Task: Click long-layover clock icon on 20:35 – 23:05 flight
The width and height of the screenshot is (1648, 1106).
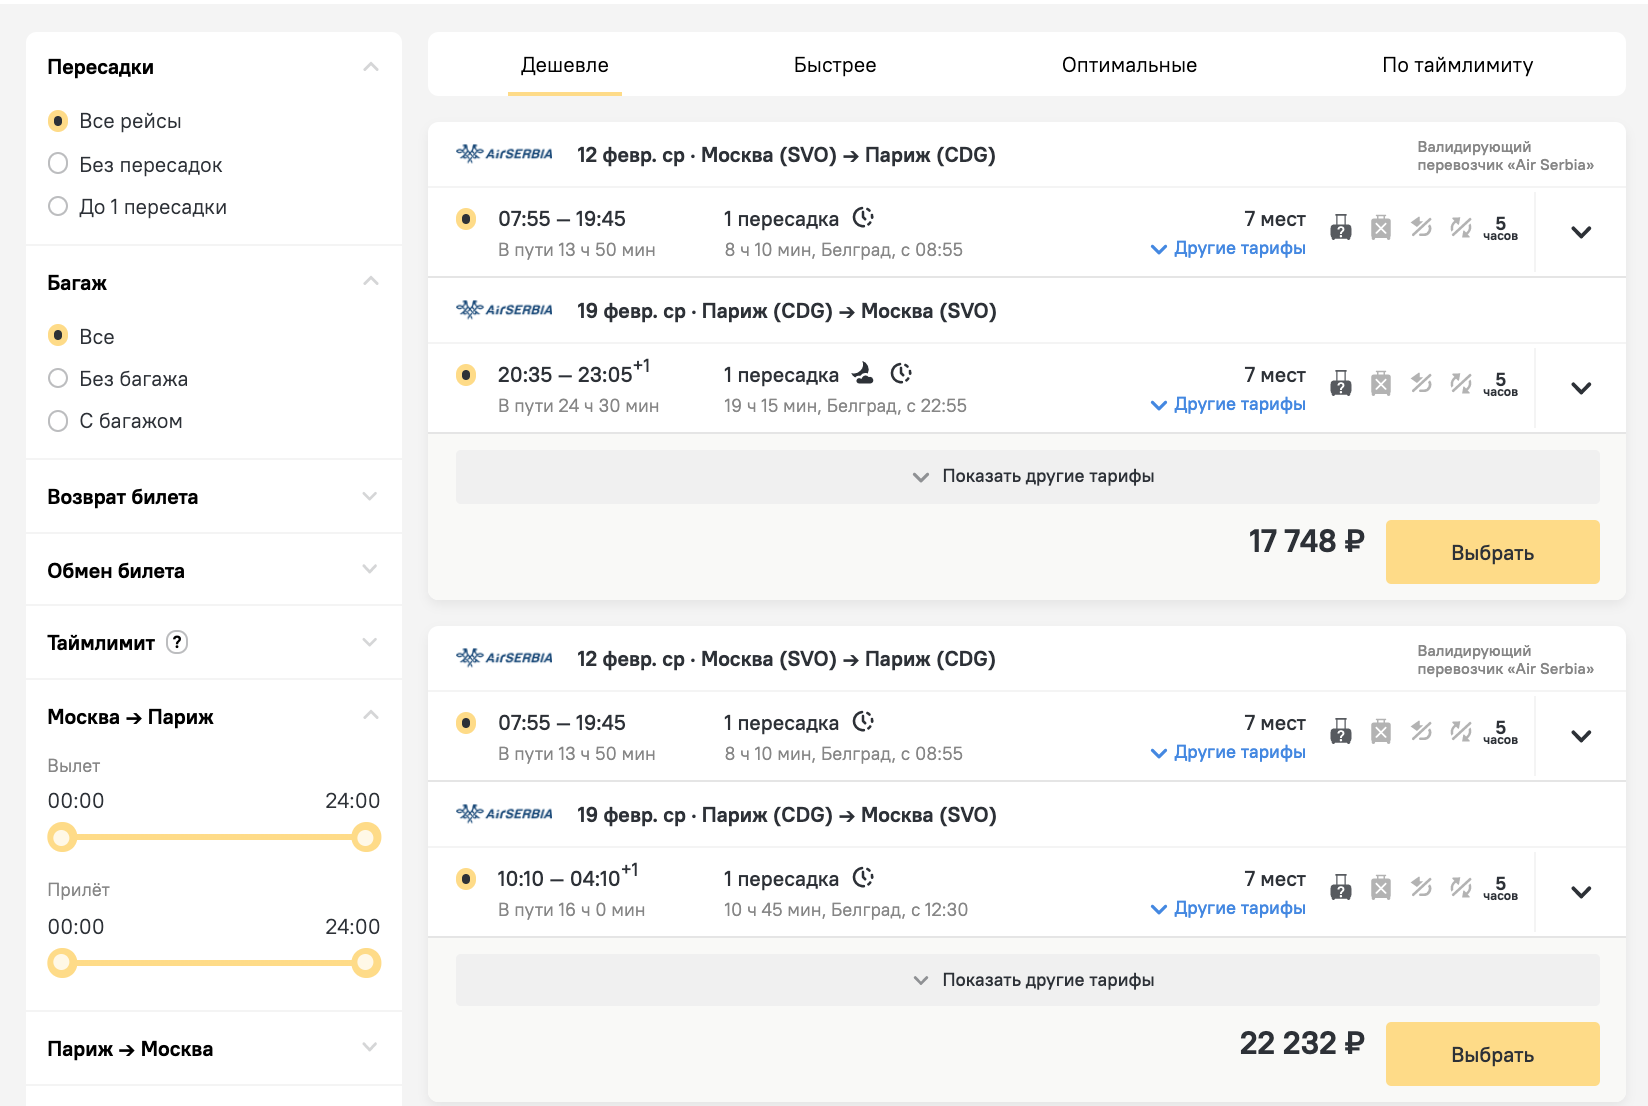Action: 901,373
